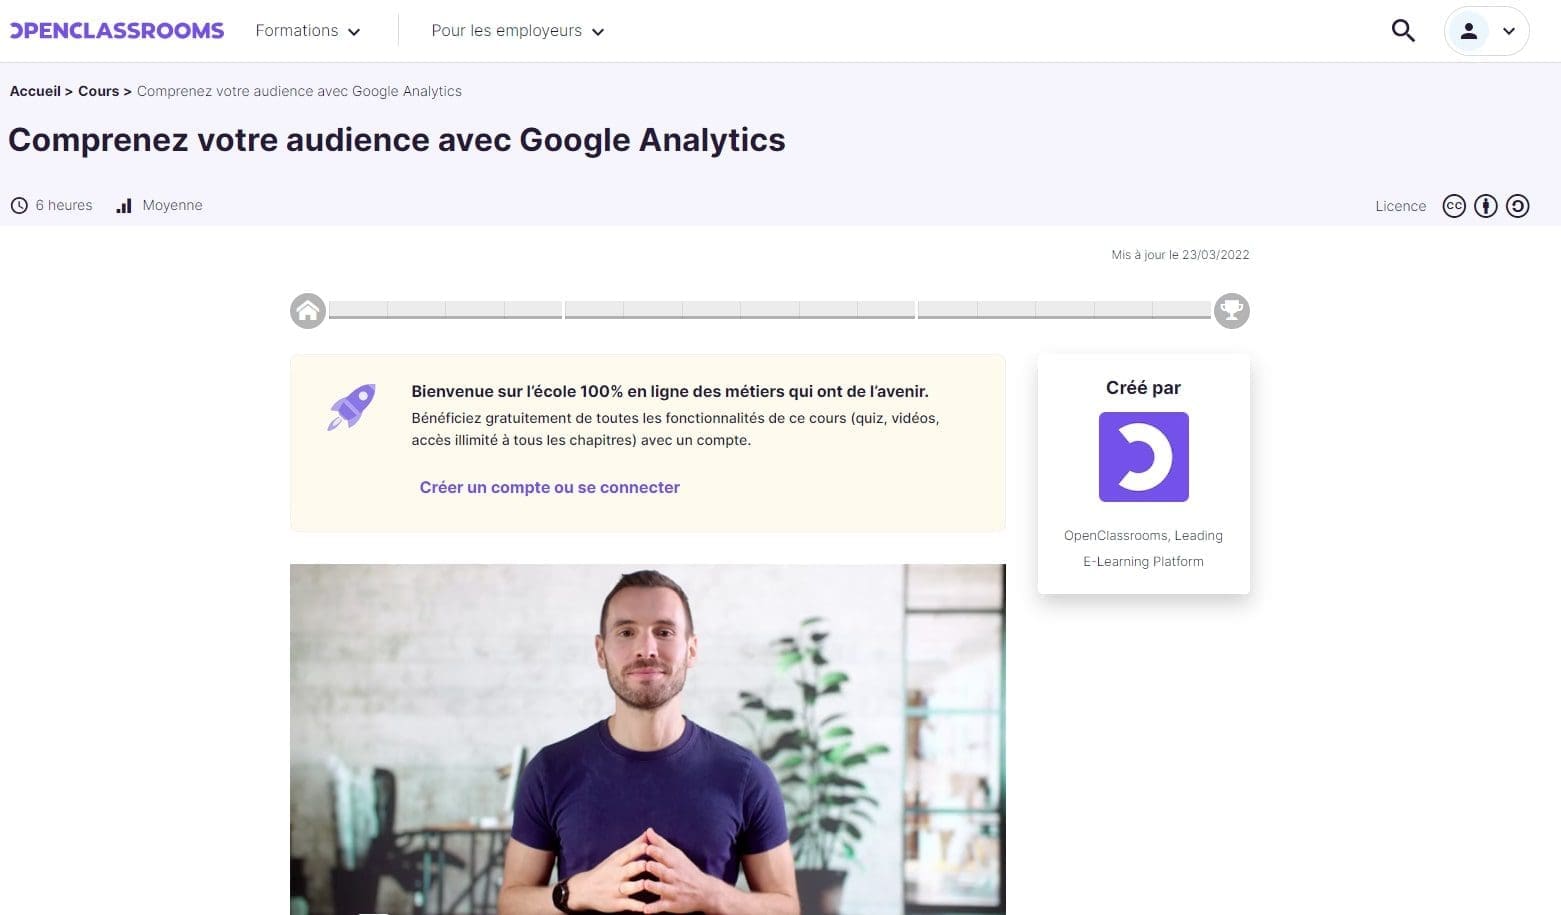Click the Licence label

click(x=1400, y=206)
